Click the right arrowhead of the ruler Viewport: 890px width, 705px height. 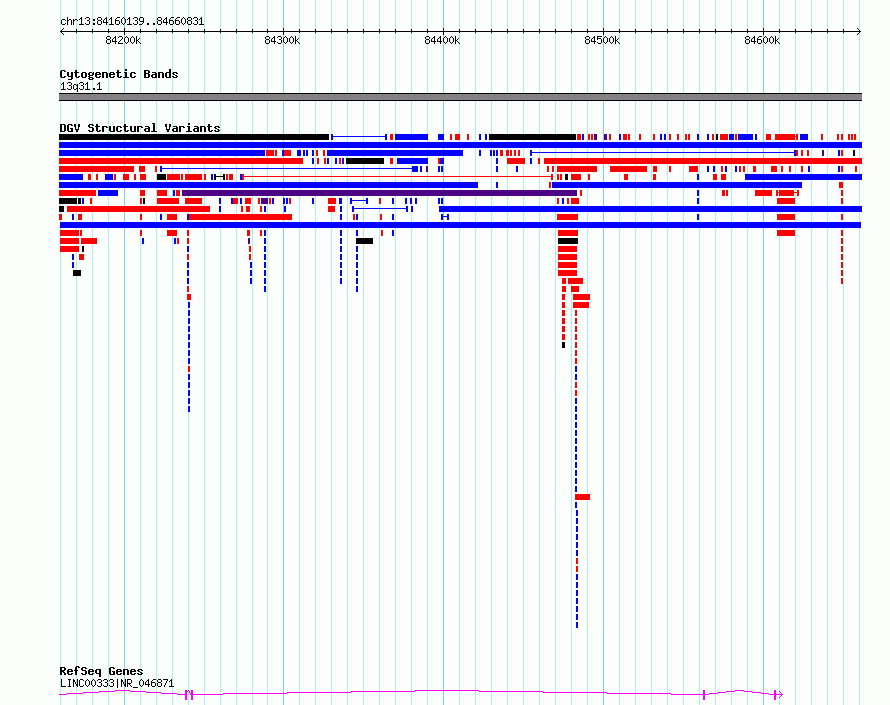click(859, 31)
